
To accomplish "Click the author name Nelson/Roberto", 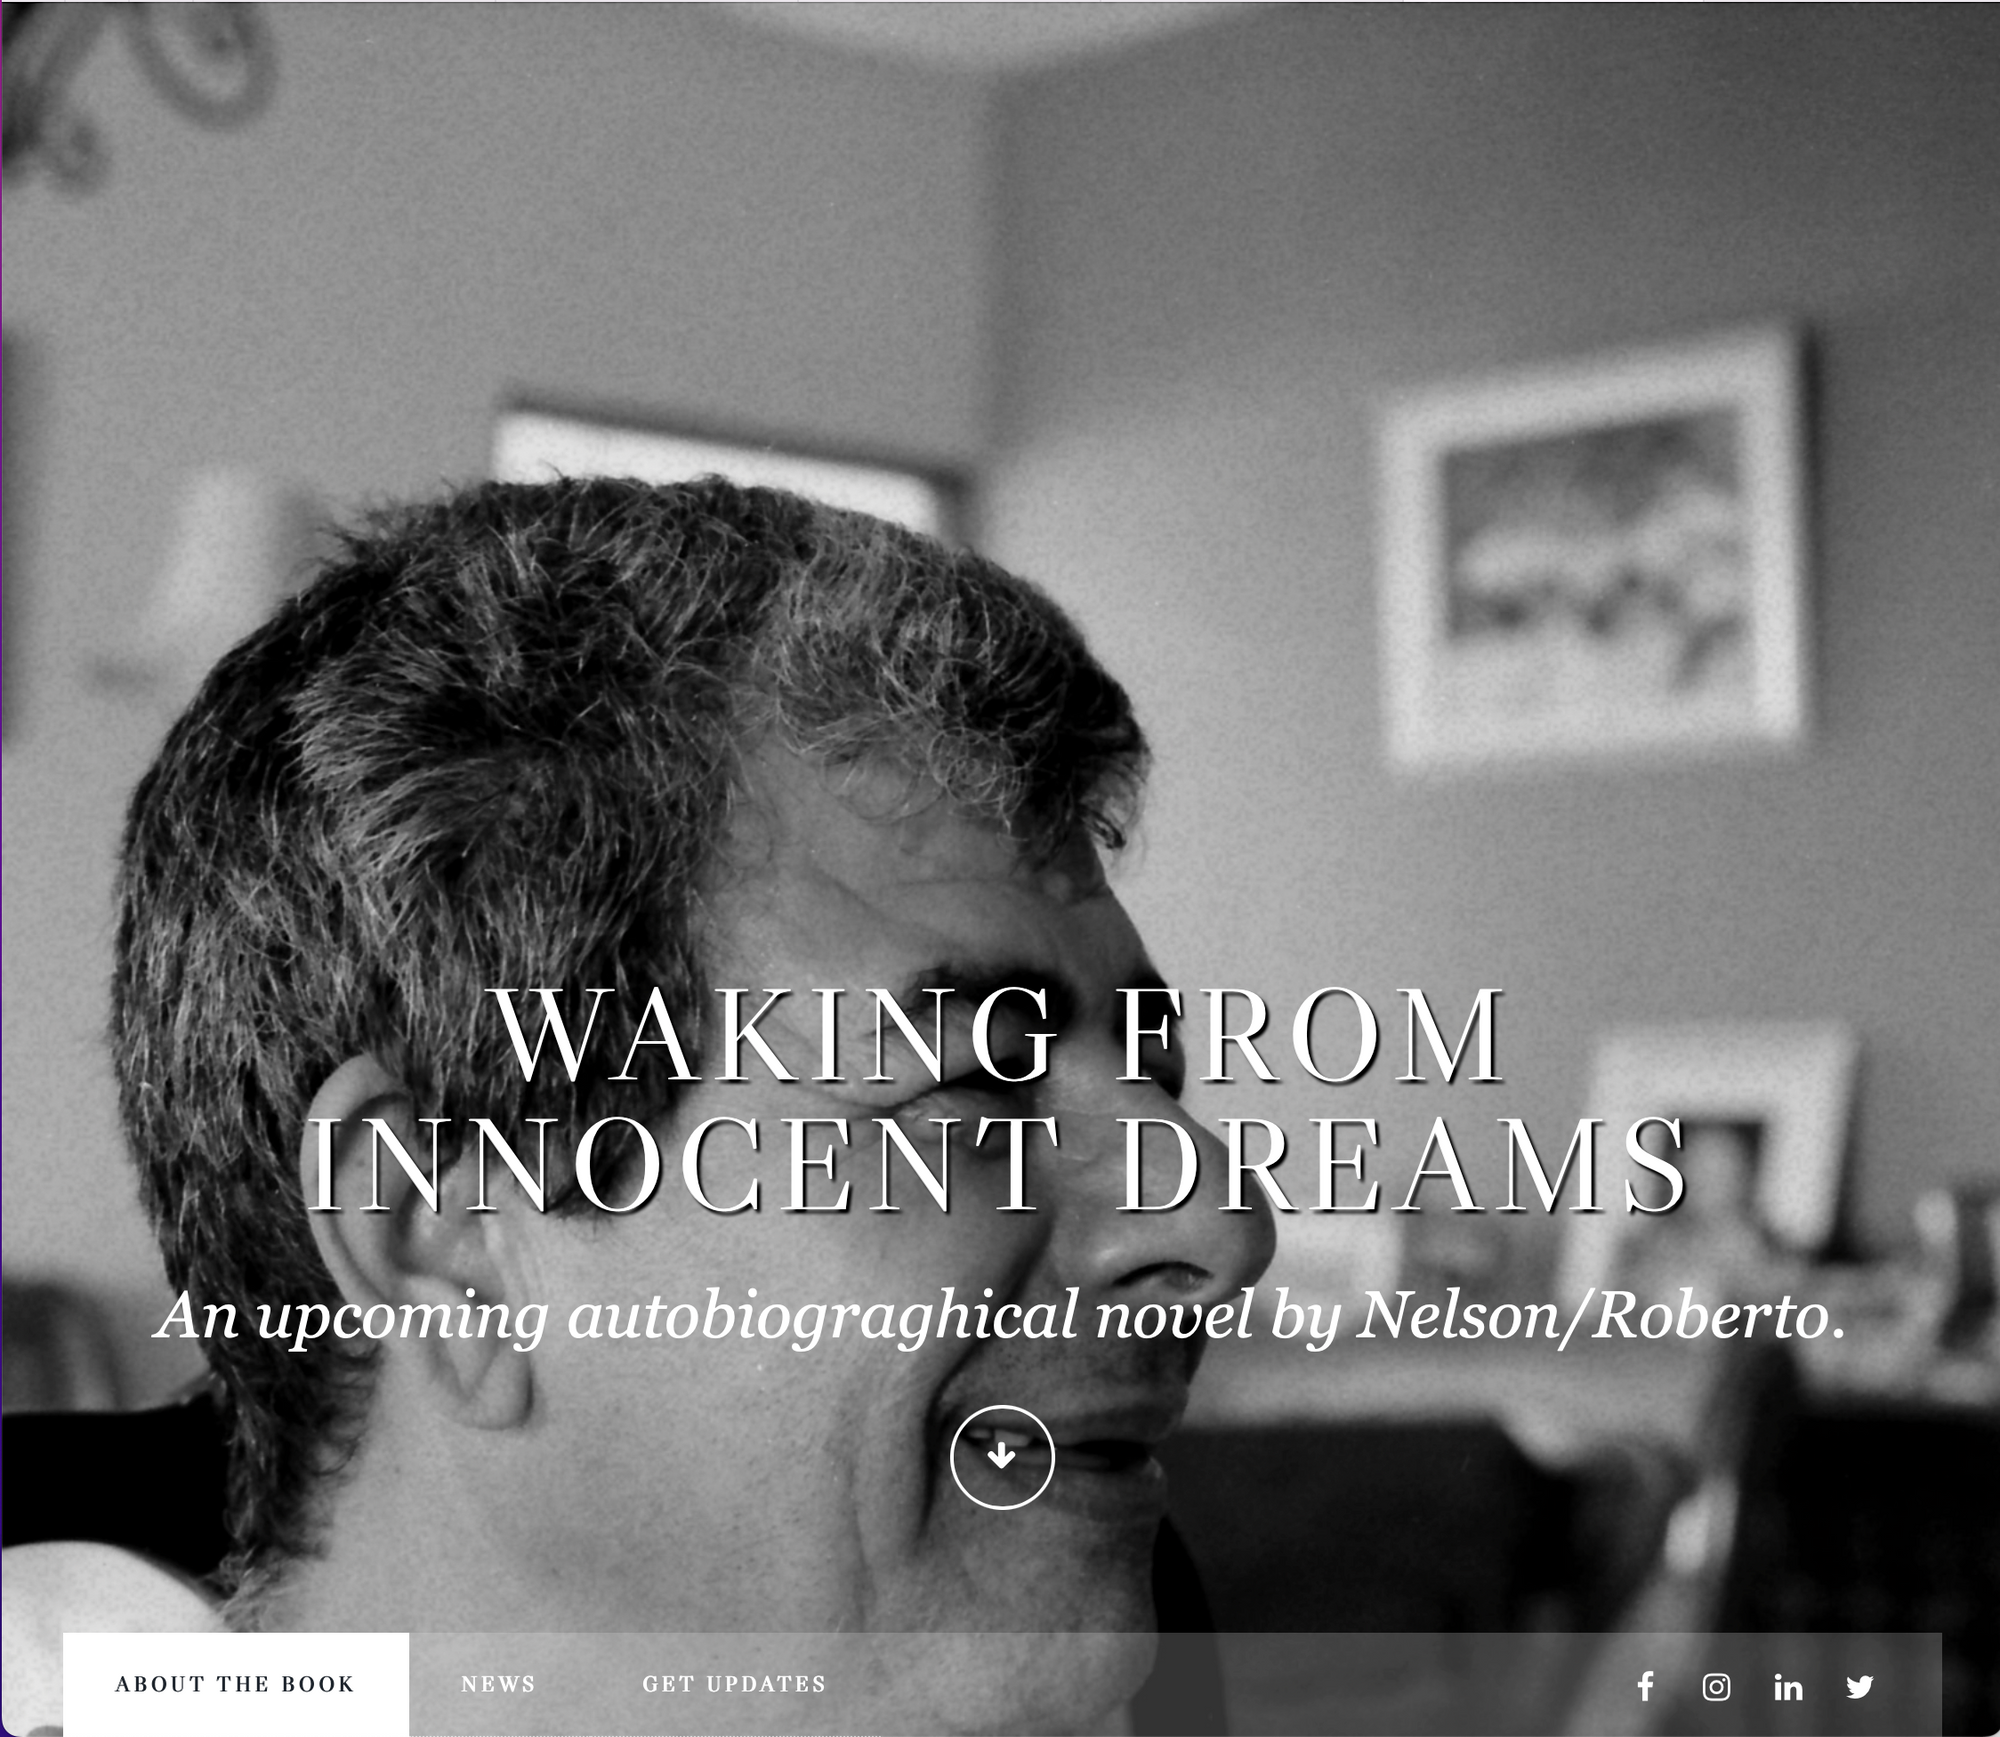I will click(x=1600, y=1316).
